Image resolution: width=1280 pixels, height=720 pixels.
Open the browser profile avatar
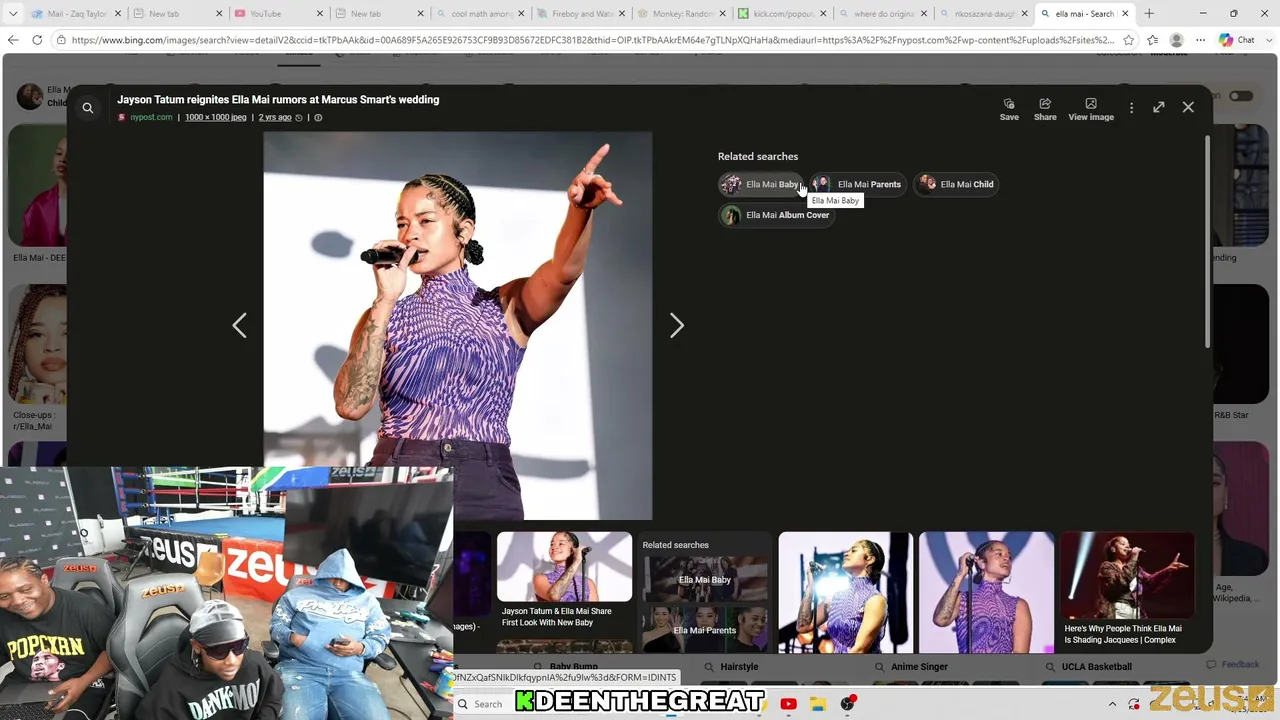click(x=1177, y=40)
